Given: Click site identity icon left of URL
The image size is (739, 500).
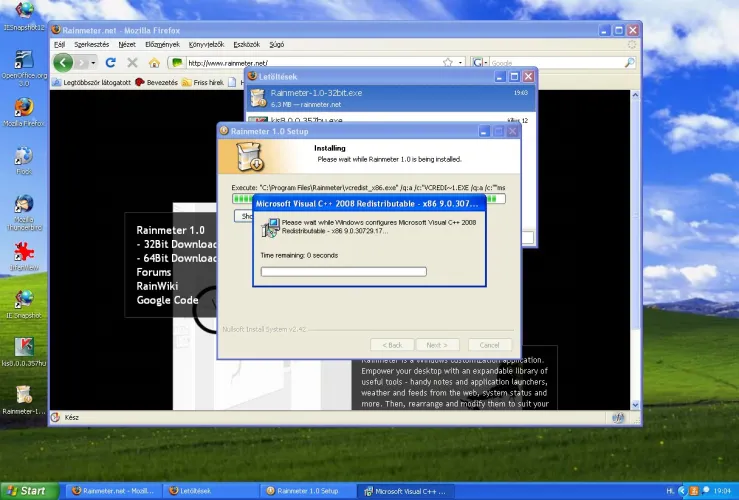Looking at the screenshot, I should (177, 63).
